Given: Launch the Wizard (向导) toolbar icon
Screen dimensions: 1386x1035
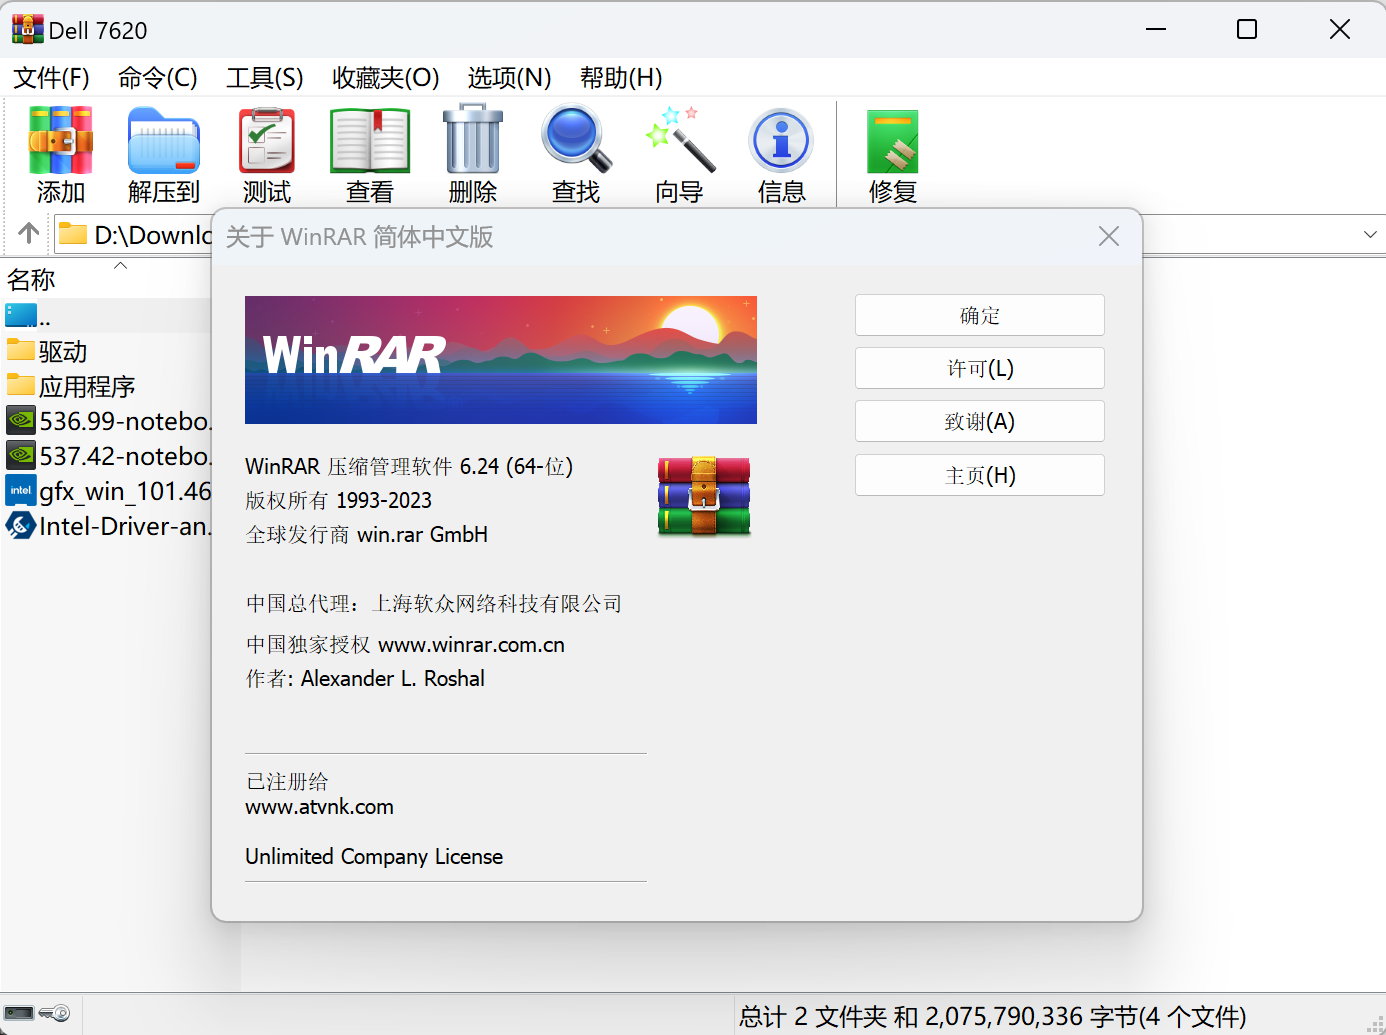Looking at the screenshot, I should [680, 140].
